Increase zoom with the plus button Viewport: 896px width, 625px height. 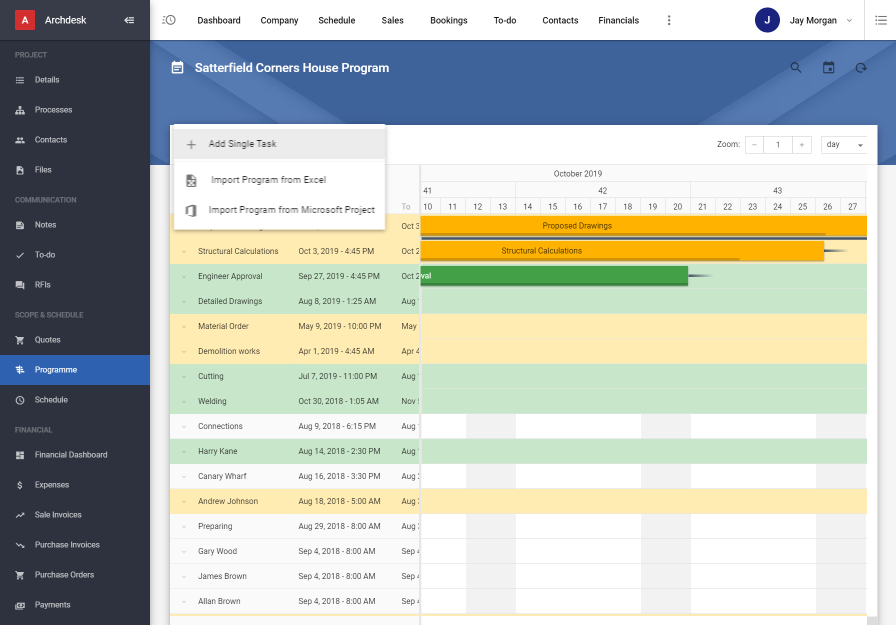click(x=802, y=145)
